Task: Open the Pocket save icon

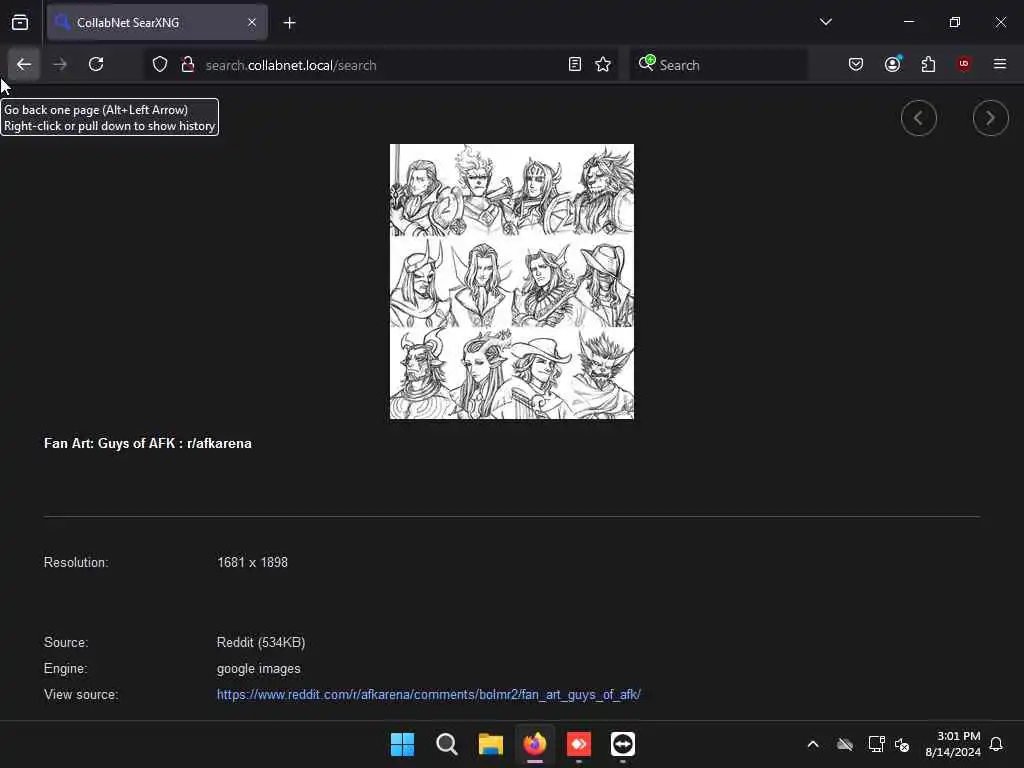Action: pos(856,65)
